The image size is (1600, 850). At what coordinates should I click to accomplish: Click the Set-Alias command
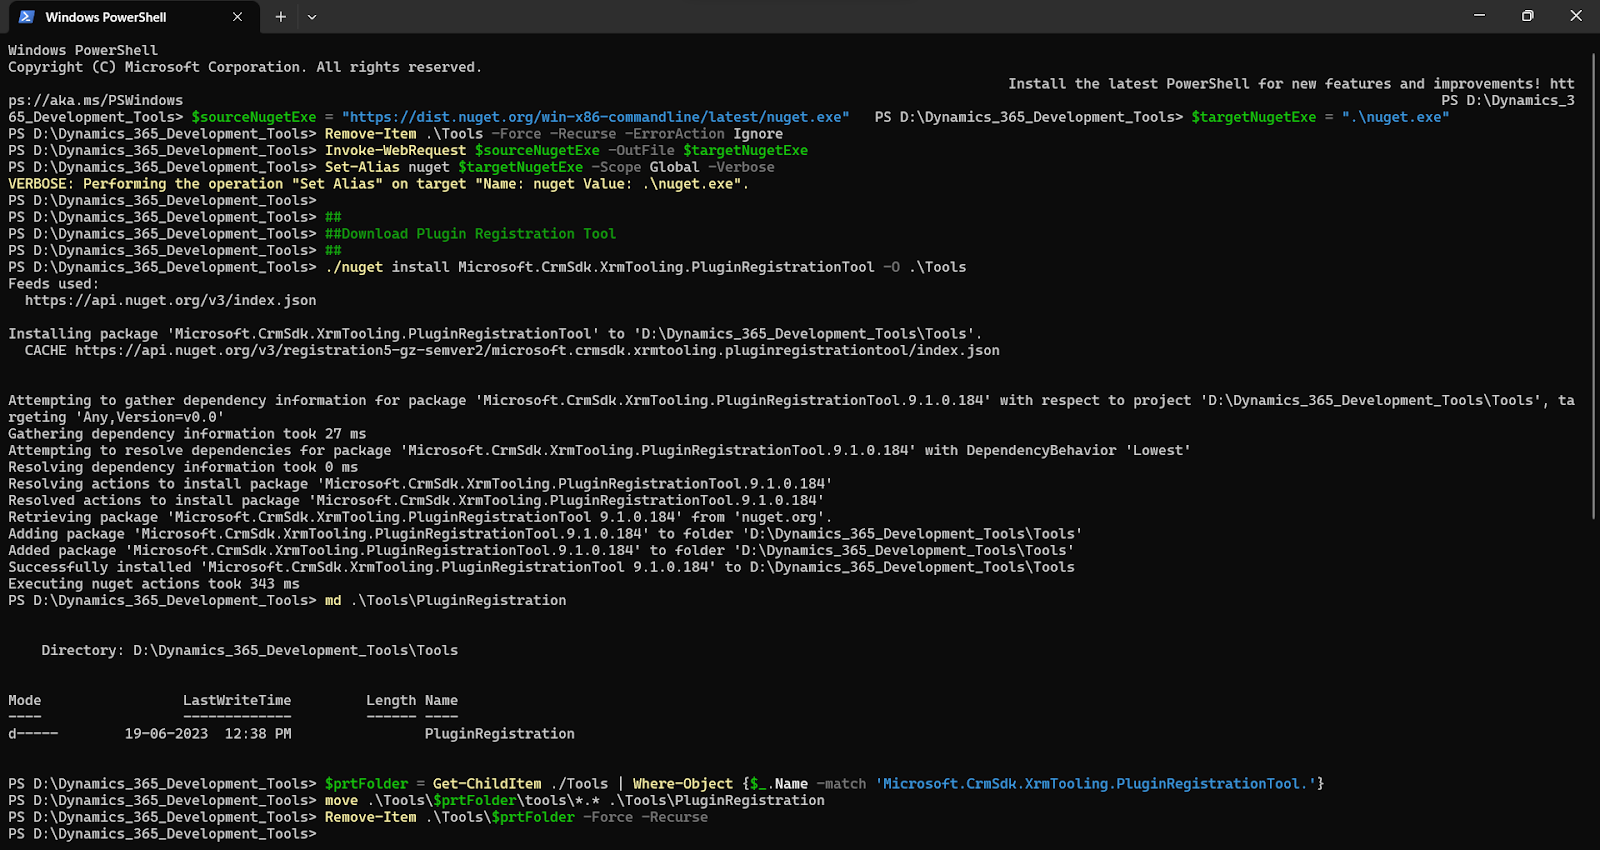point(362,167)
